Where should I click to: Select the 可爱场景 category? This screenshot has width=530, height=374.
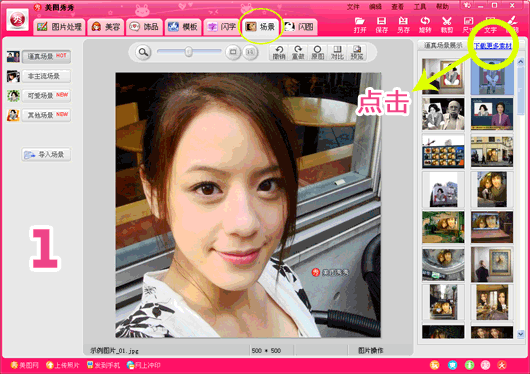point(46,96)
